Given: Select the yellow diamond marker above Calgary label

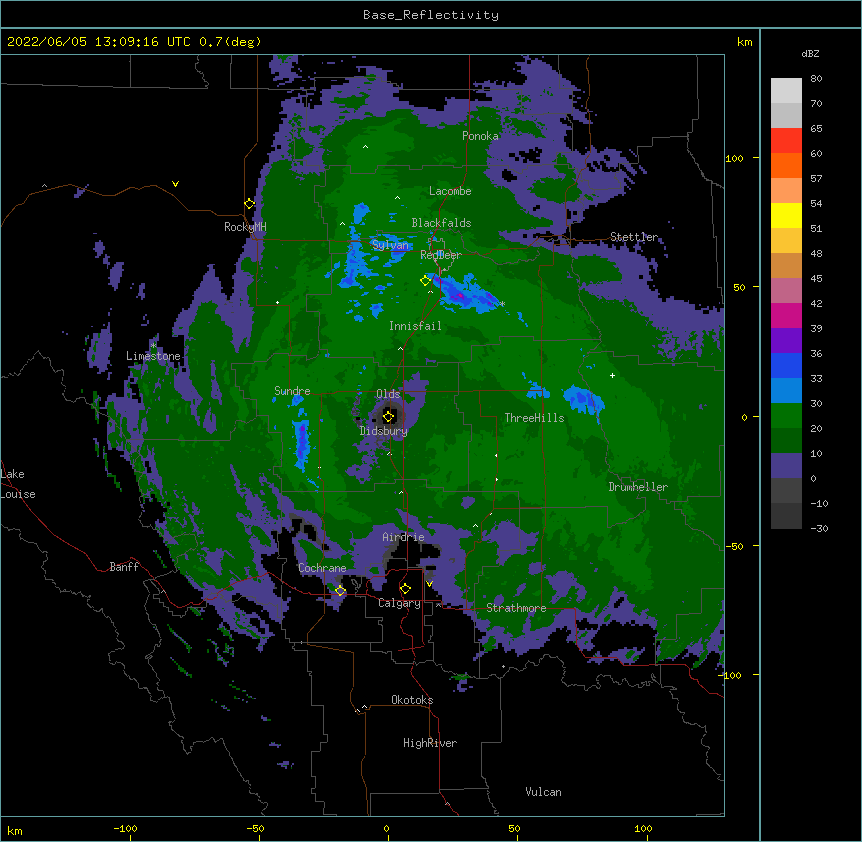Looking at the screenshot, I should 405,589.
